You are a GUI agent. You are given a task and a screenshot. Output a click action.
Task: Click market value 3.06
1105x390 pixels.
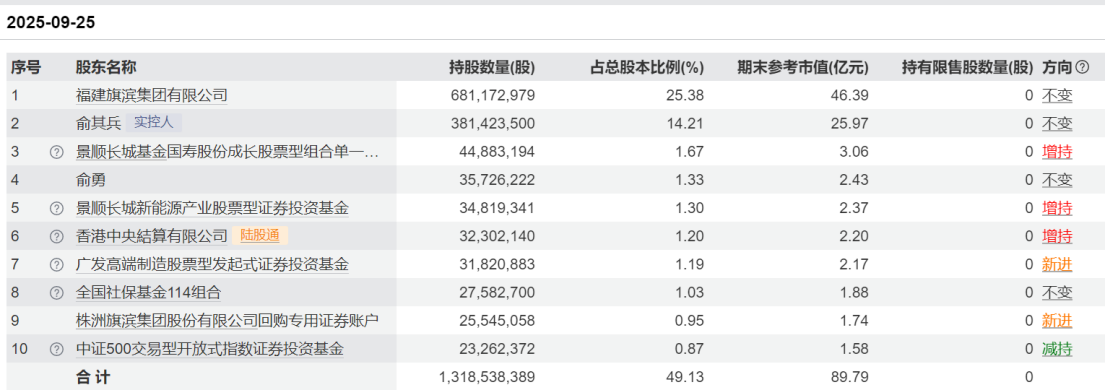pyautogui.click(x=855, y=152)
